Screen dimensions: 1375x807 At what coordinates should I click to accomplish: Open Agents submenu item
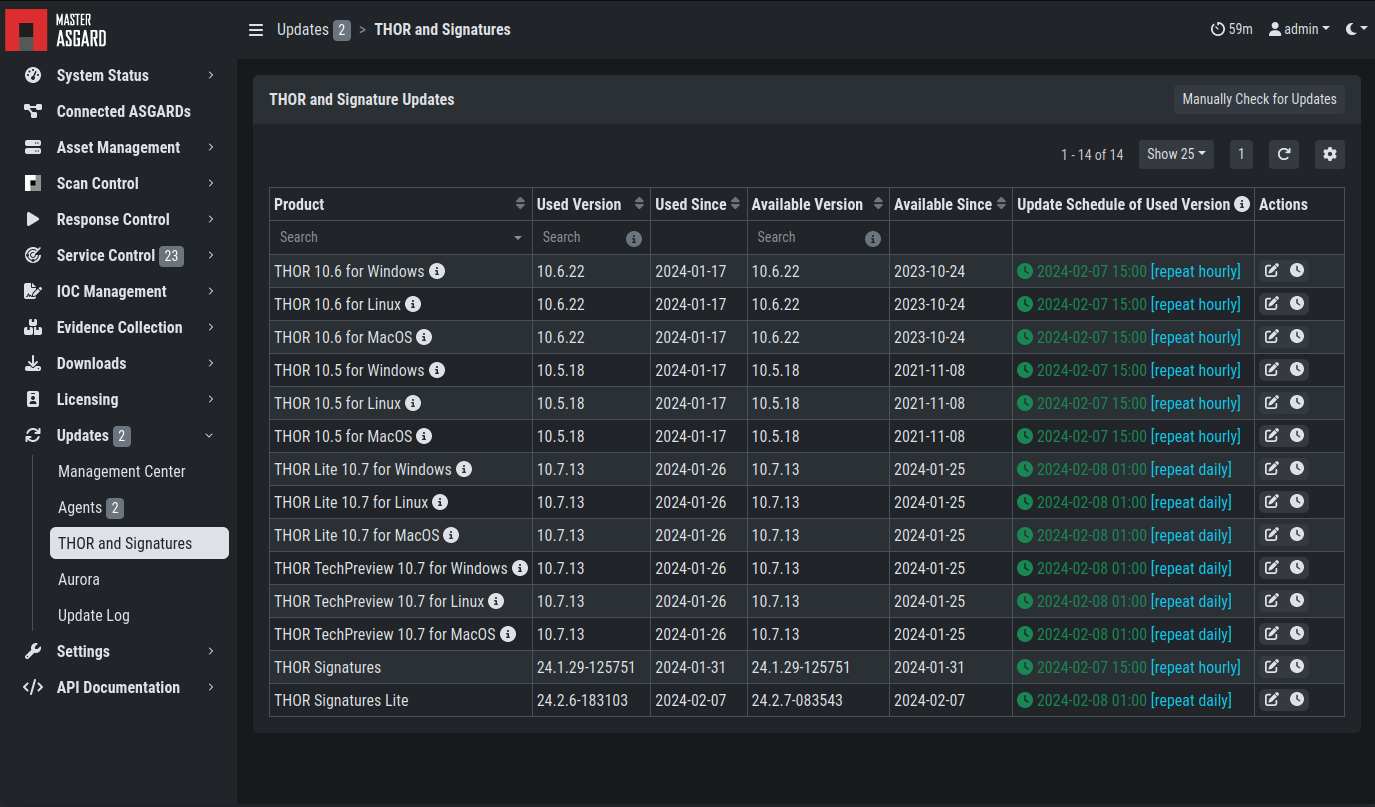click(139, 507)
